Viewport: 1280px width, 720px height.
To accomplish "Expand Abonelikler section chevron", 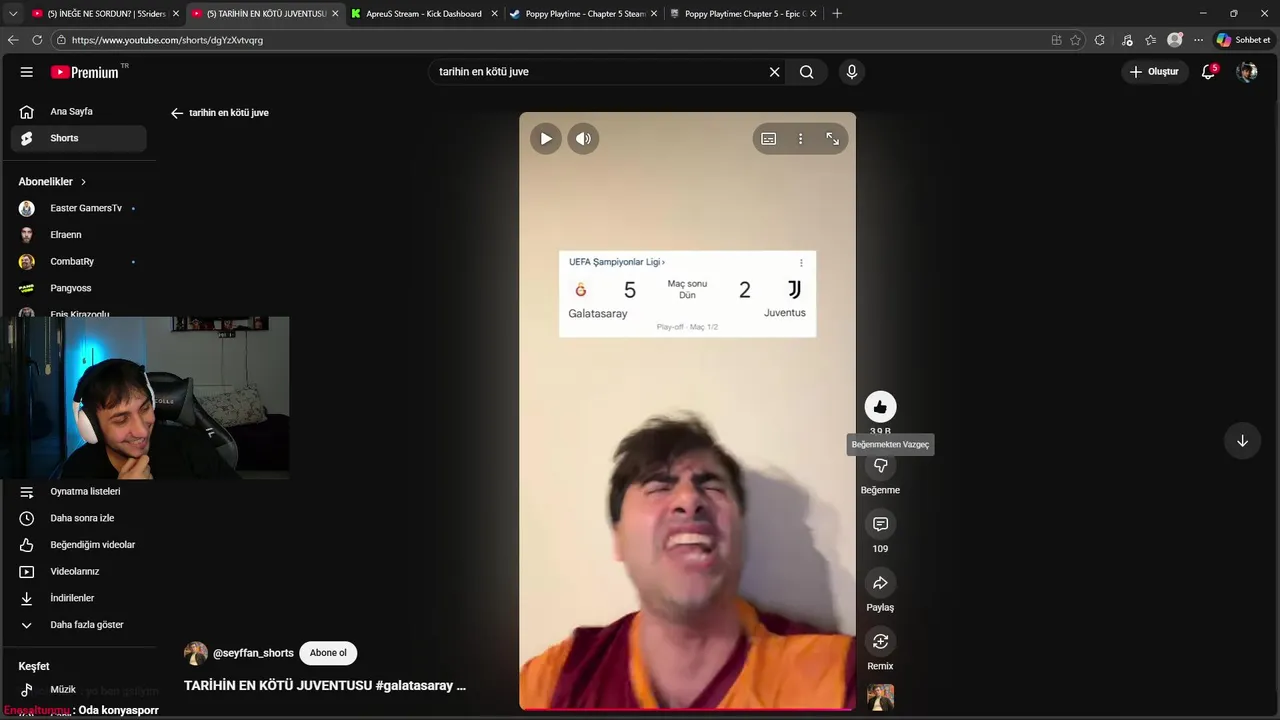I will point(83,182).
